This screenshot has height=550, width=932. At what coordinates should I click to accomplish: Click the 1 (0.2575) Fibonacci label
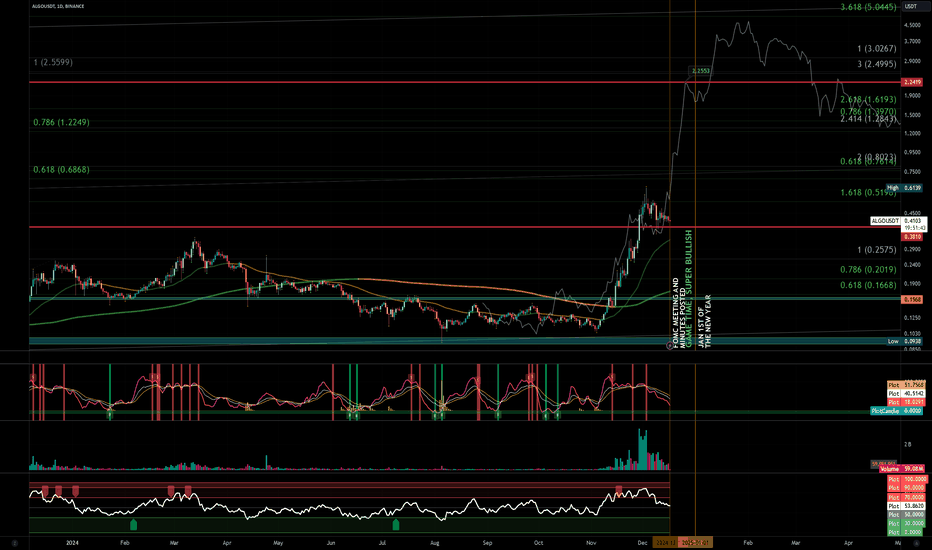pos(876,250)
